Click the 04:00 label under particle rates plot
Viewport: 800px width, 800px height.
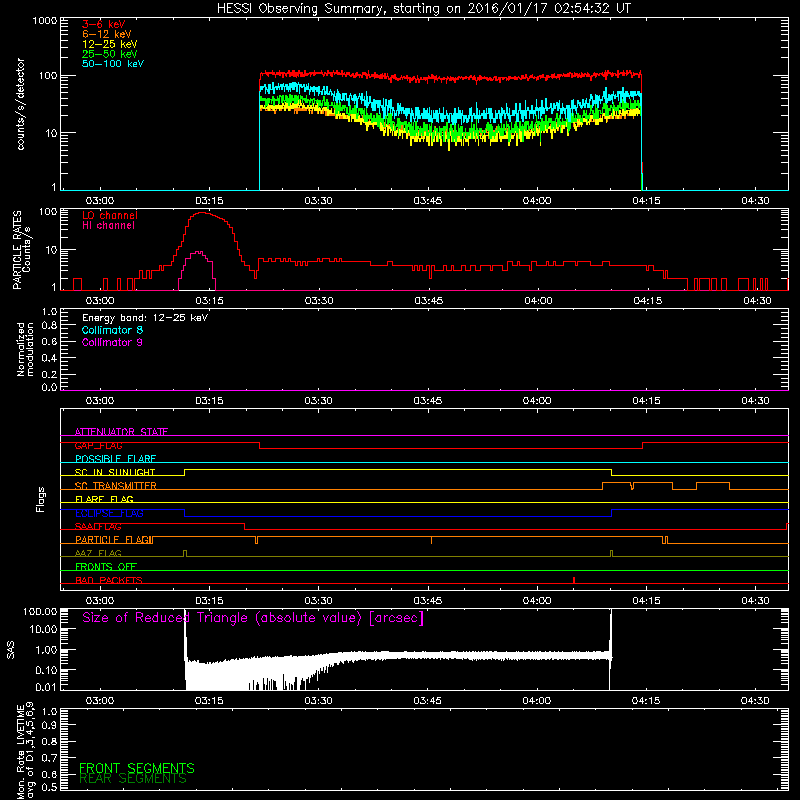538,301
